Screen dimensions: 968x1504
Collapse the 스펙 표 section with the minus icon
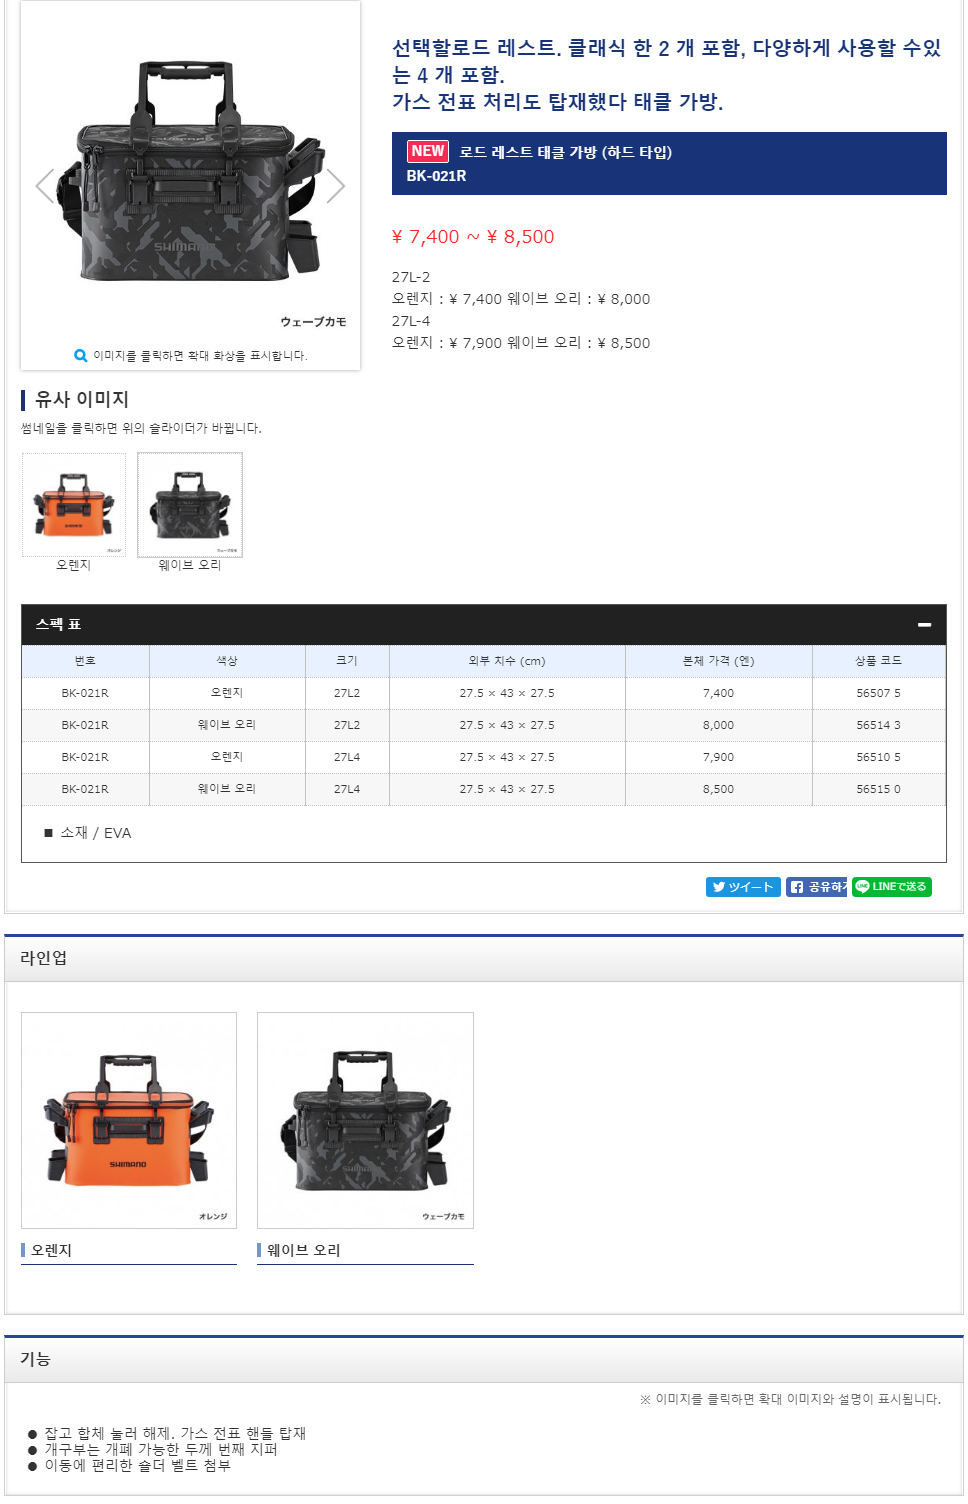click(x=924, y=624)
